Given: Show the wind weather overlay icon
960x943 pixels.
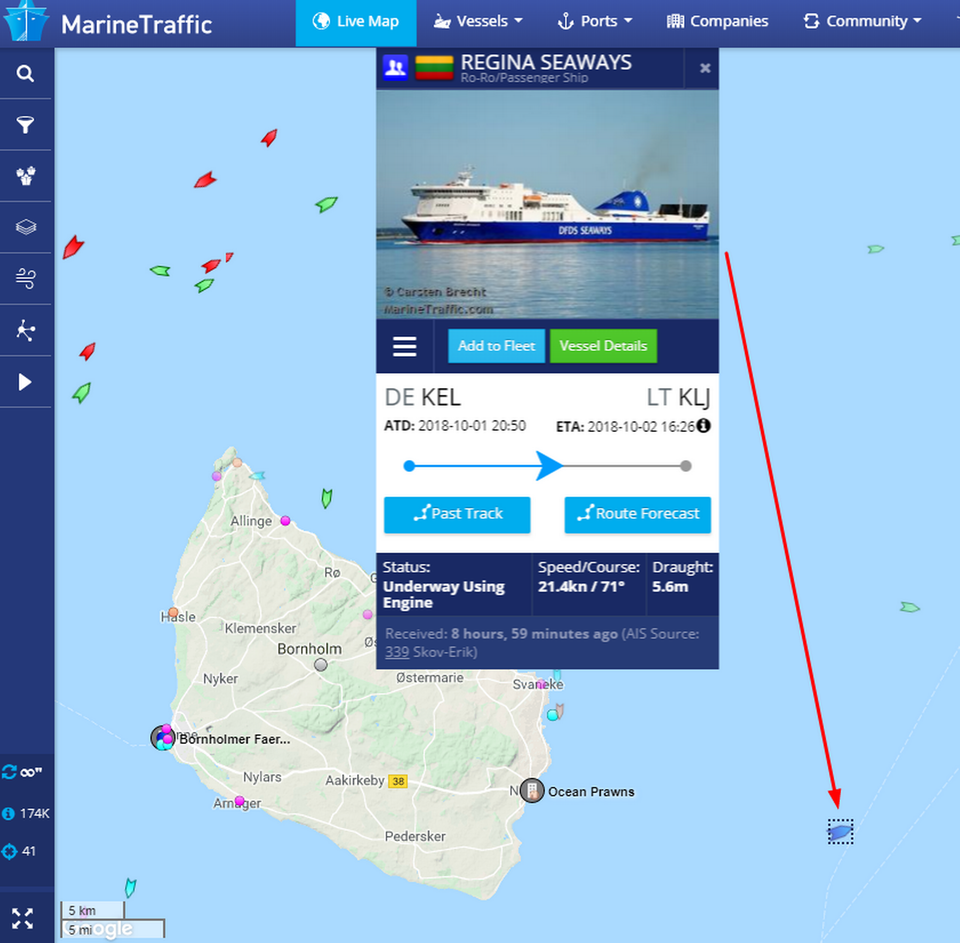Looking at the screenshot, I should (25, 279).
